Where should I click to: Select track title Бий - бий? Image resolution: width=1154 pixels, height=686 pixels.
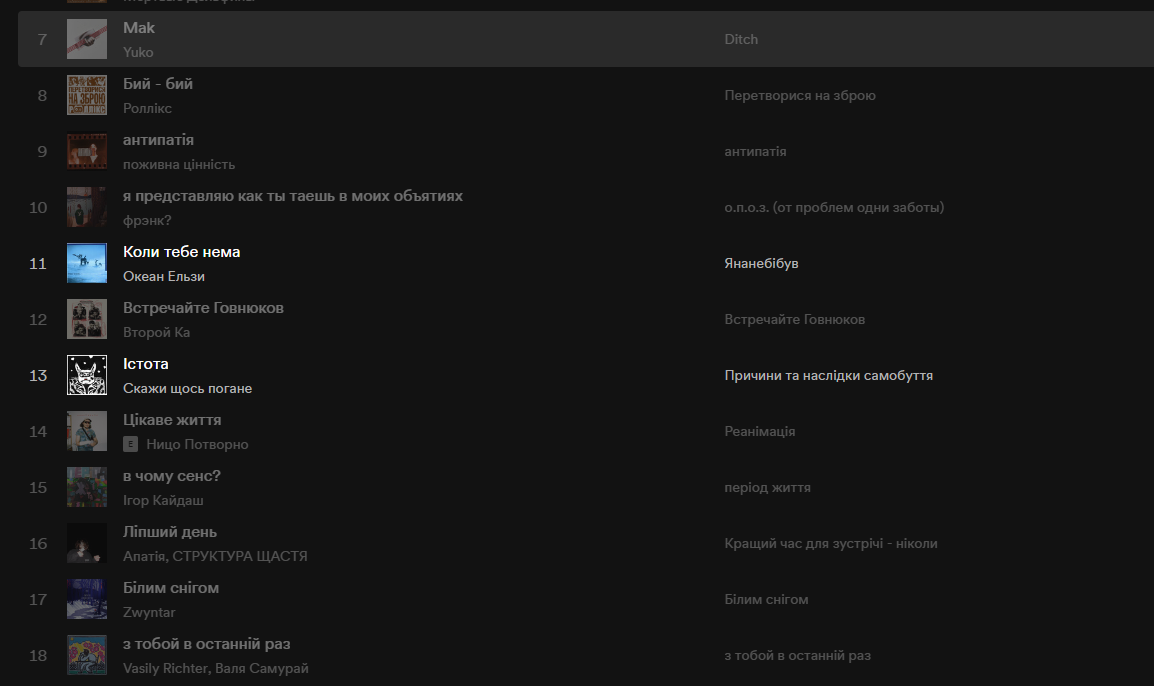158,84
